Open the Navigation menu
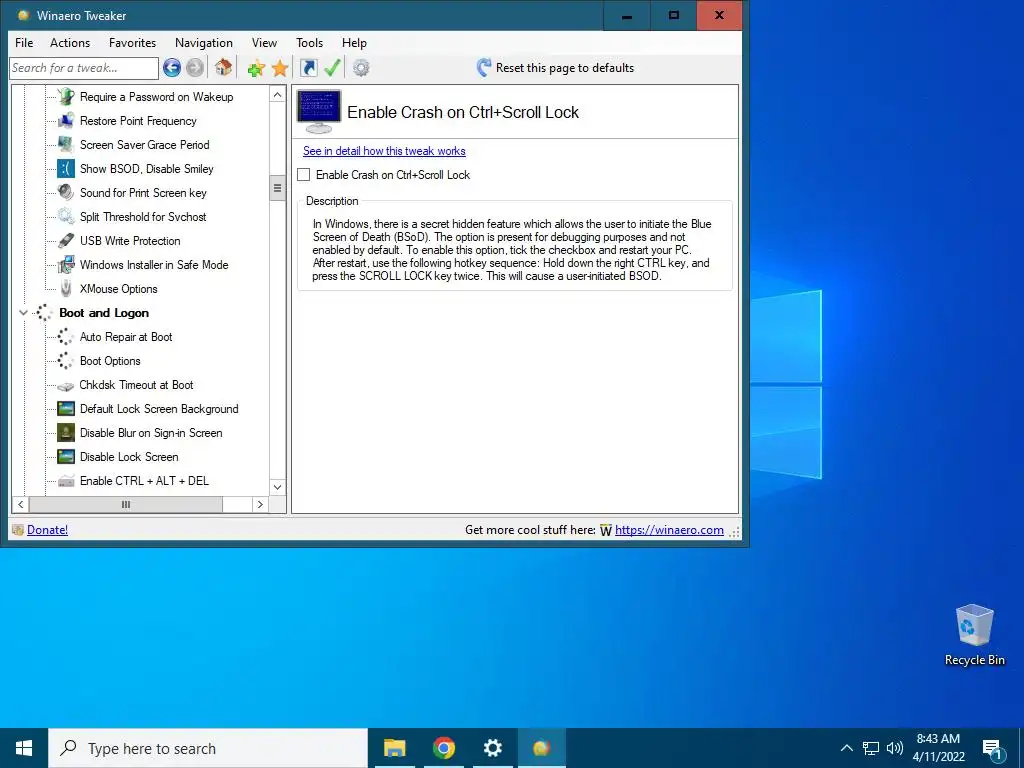Image resolution: width=1024 pixels, height=768 pixels. click(204, 42)
